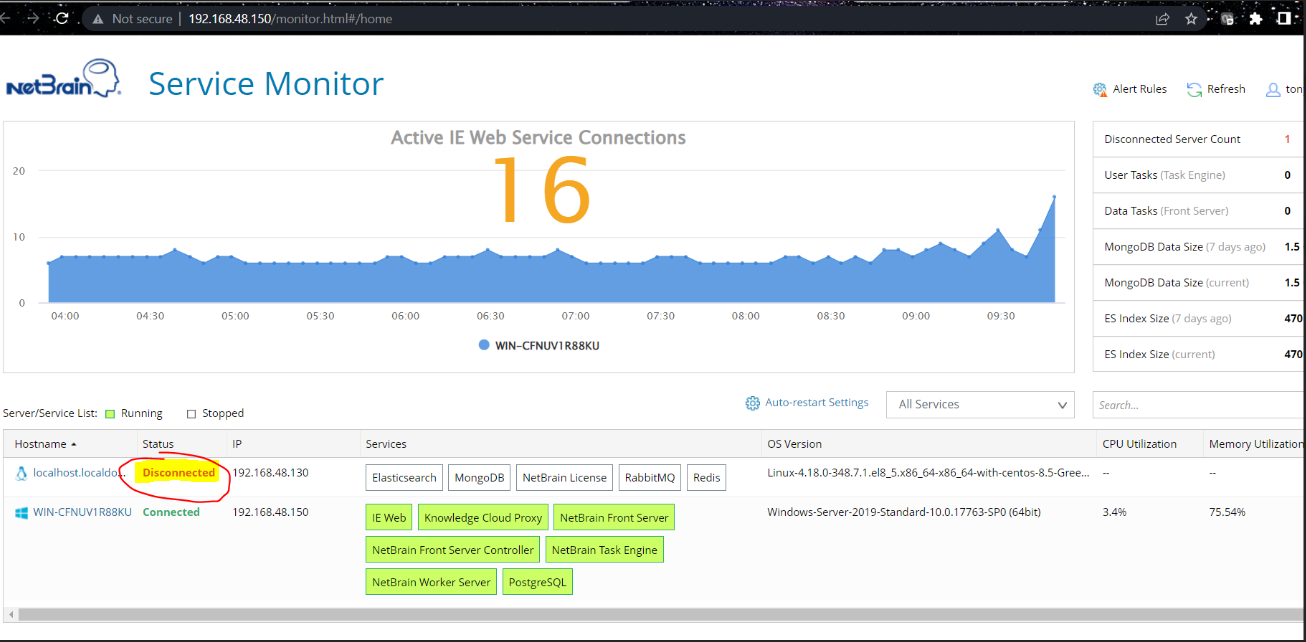Viewport: 1306px width, 642px height.
Task: Click the NetBrain Worker Server button
Action: point(431,581)
